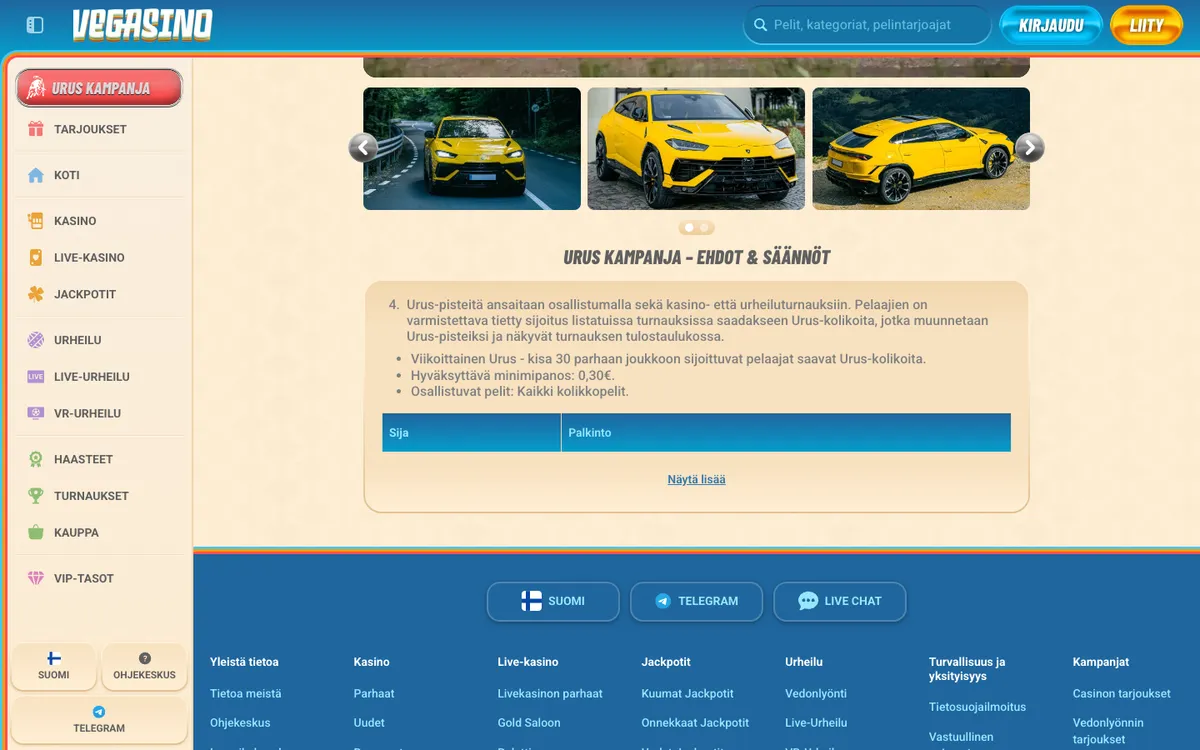Click the search magnifier icon
1200x750 pixels.
pyautogui.click(x=760, y=25)
